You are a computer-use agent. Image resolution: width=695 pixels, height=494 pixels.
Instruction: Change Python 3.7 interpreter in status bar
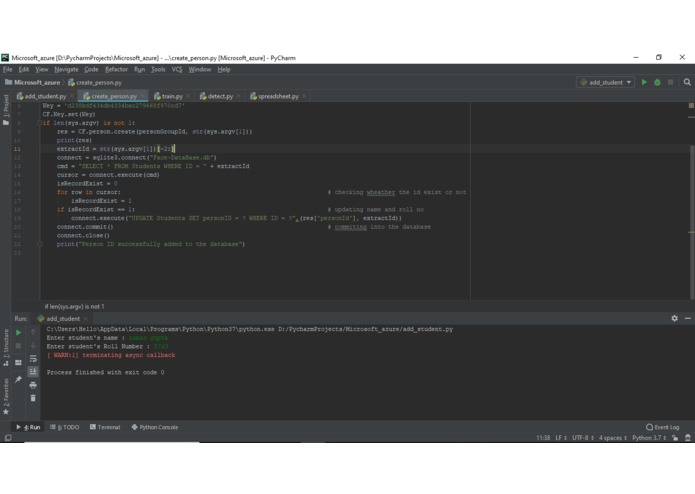tap(649, 438)
